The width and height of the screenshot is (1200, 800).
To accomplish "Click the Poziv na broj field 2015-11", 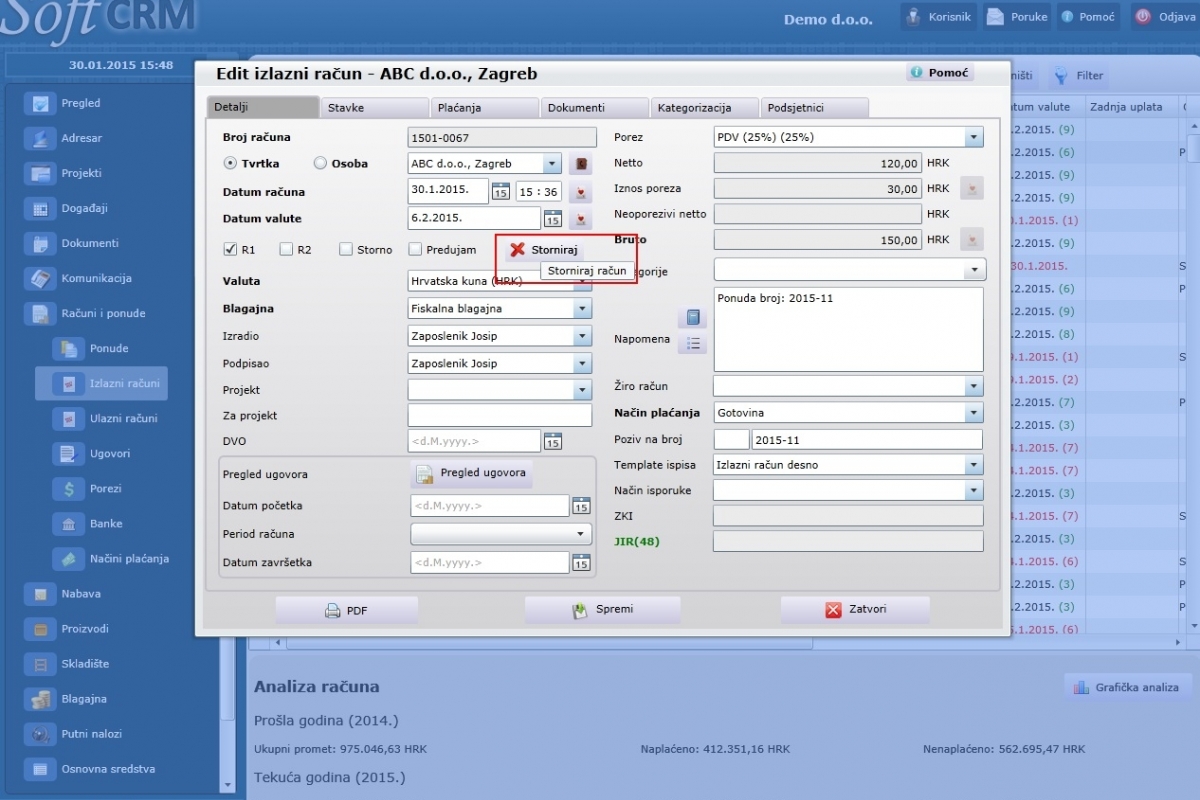I will [867, 439].
